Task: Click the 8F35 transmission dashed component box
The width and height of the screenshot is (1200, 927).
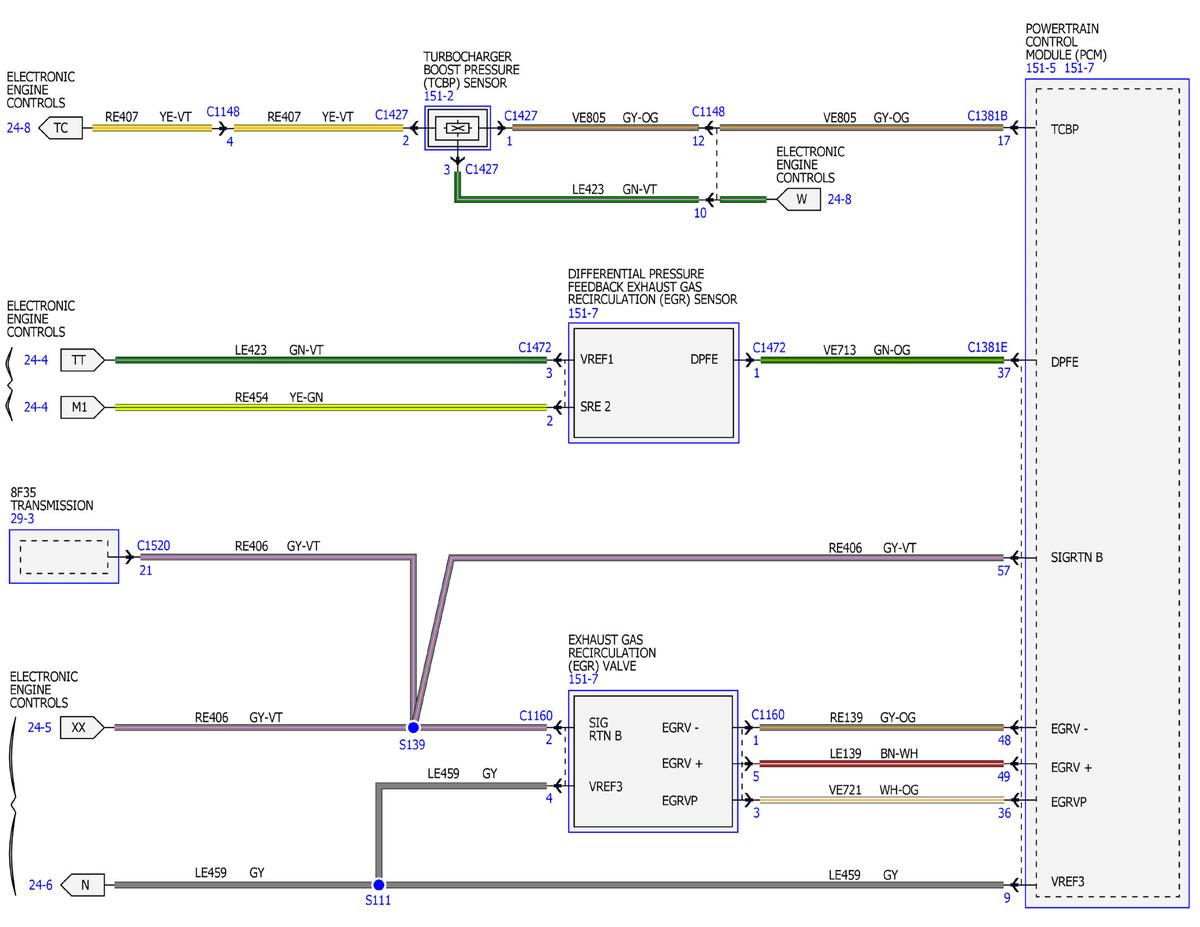Action: [x=64, y=556]
